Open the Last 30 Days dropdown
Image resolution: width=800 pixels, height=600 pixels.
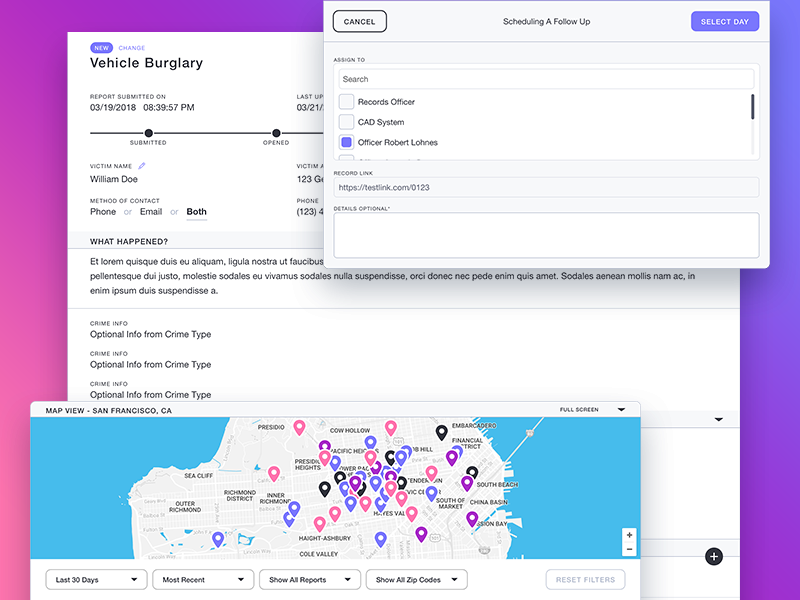click(96, 579)
